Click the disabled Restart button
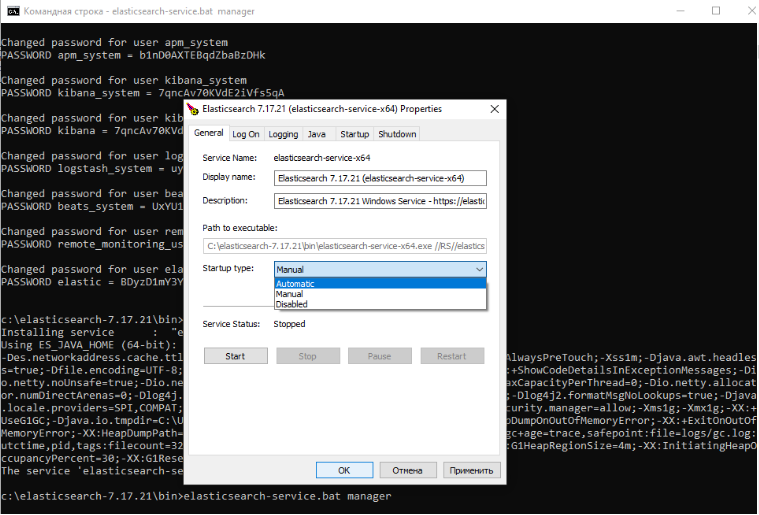Screen dimensions: 759x515 click(x=452, y=356)
